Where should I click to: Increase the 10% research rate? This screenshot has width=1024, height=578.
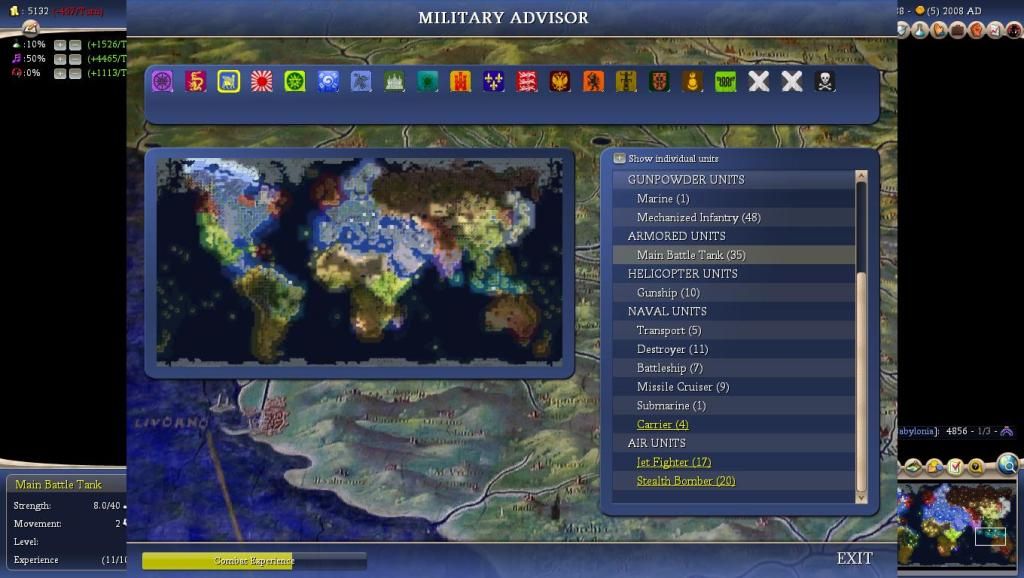[x=60, y=44]
